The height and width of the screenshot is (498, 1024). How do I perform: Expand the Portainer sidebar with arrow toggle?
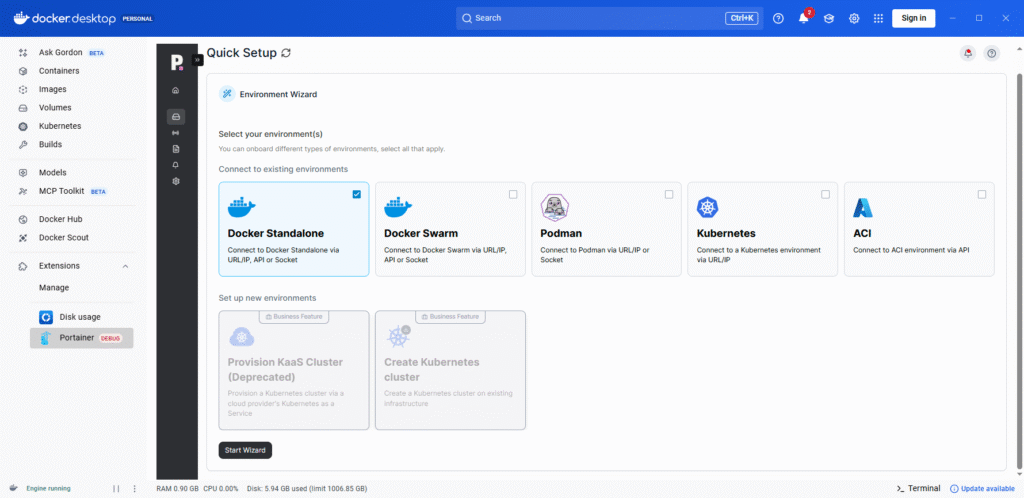coord(197,60)
